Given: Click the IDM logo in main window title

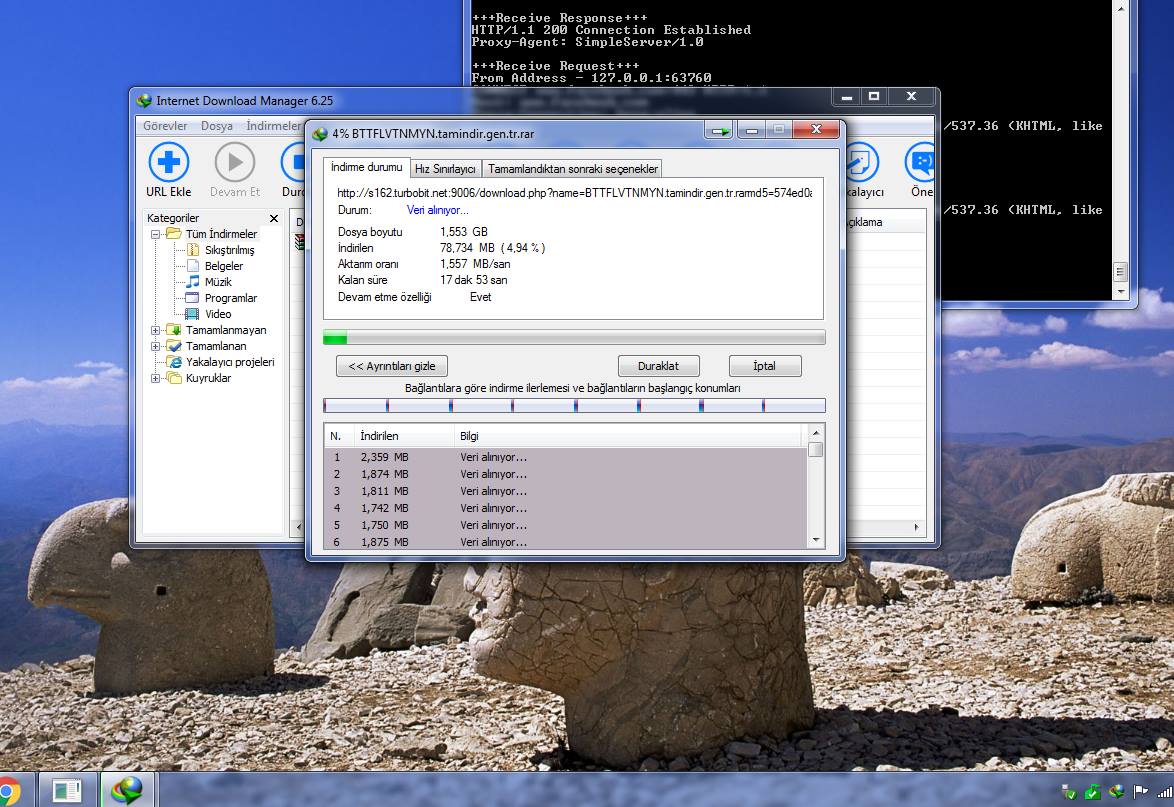Looking at the screenshot, I should (145, 100).
